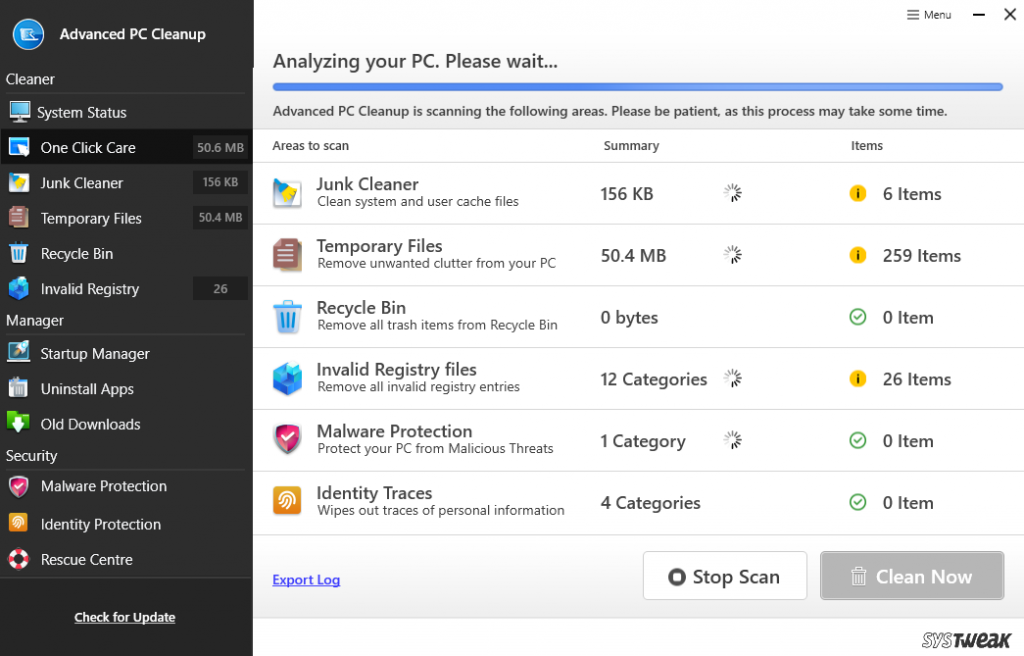
Task: Click the Malware Protection shield icon in scan list
Action: (287, 440)
